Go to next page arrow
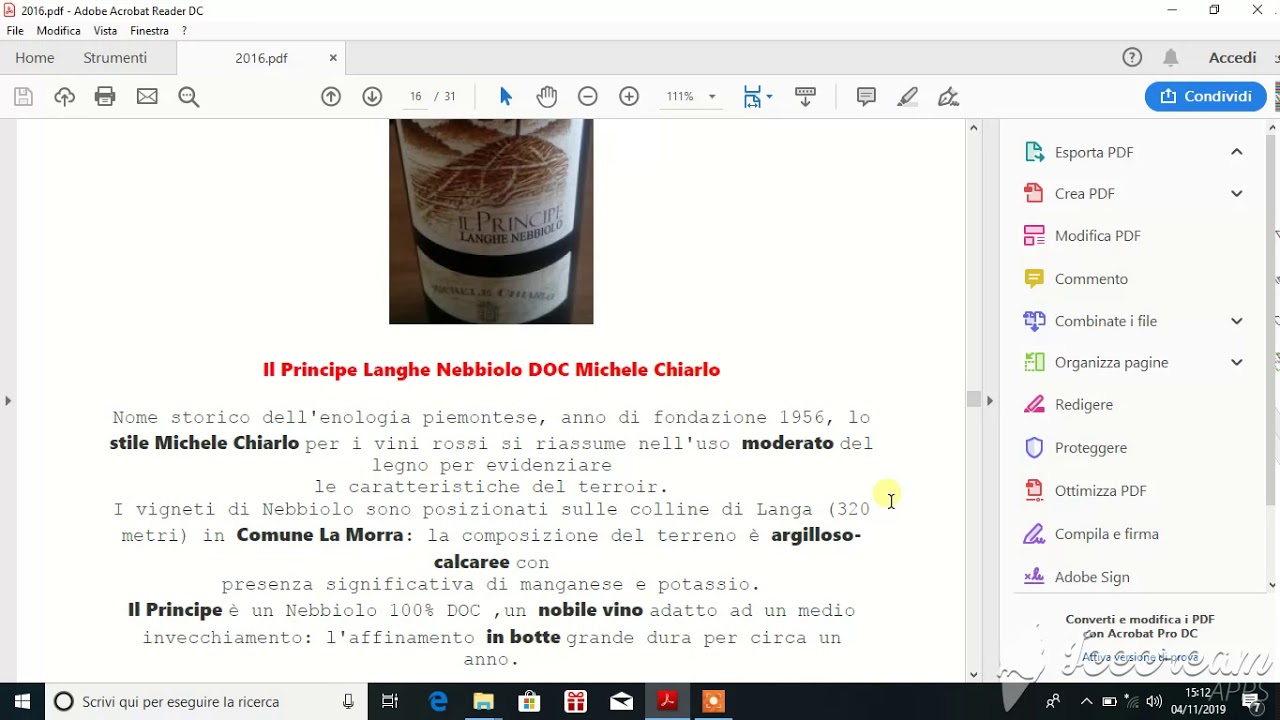Viewport: 1280px width, 720px height. click(372, 97)
